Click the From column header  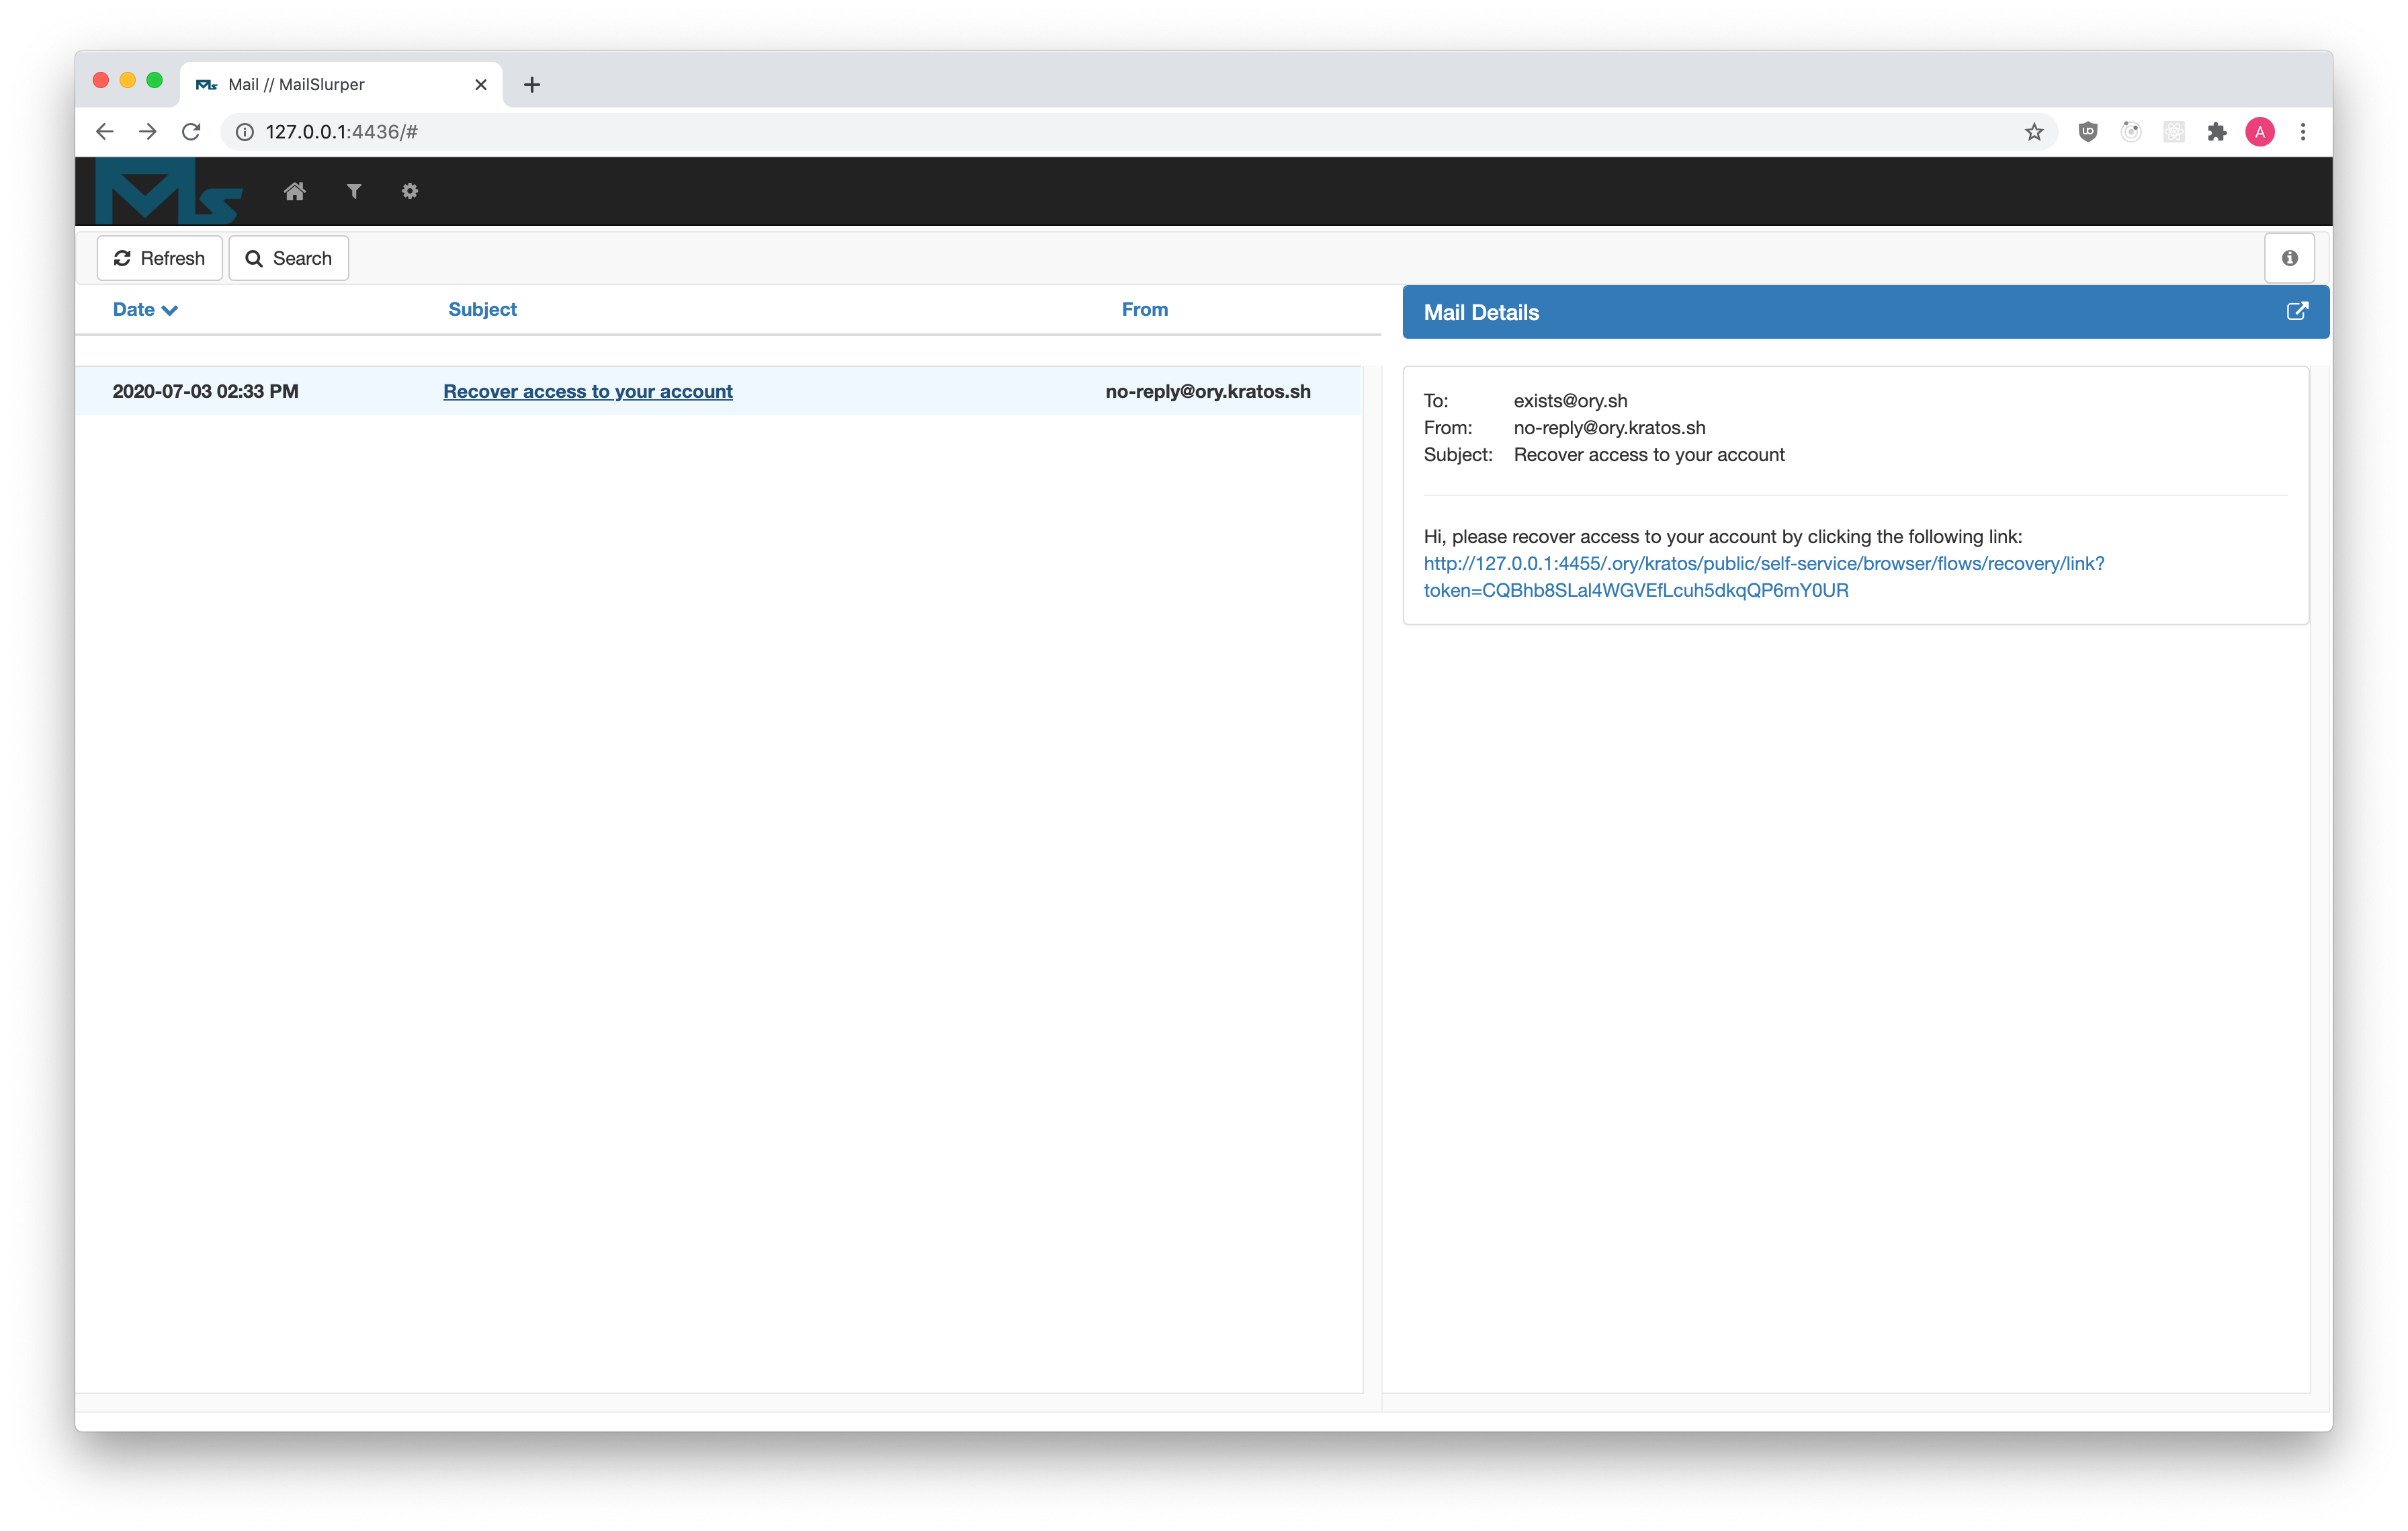1144,309
